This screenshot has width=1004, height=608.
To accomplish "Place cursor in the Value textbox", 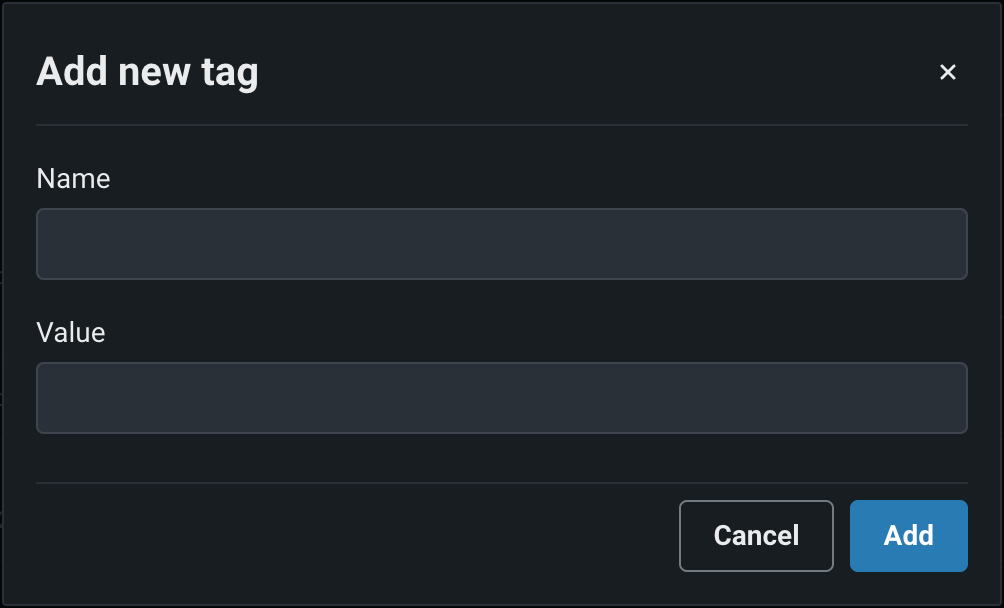I will 501,398.
